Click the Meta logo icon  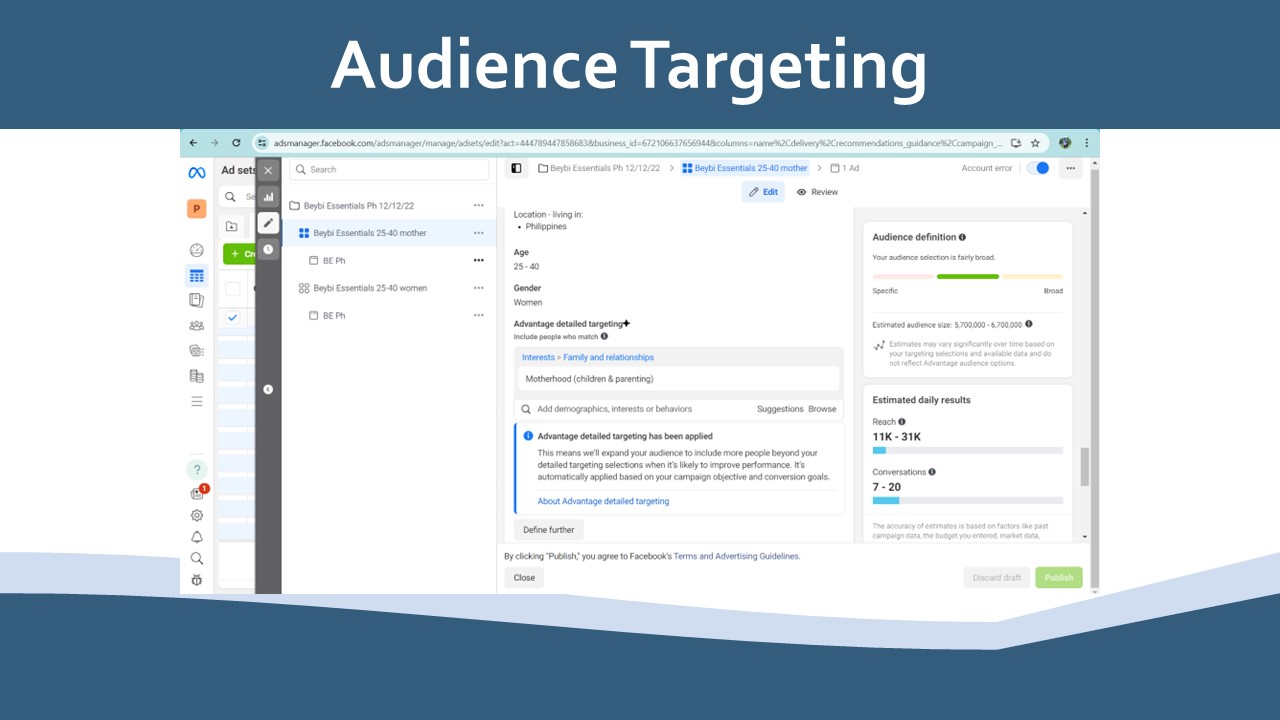click(197, 173)
